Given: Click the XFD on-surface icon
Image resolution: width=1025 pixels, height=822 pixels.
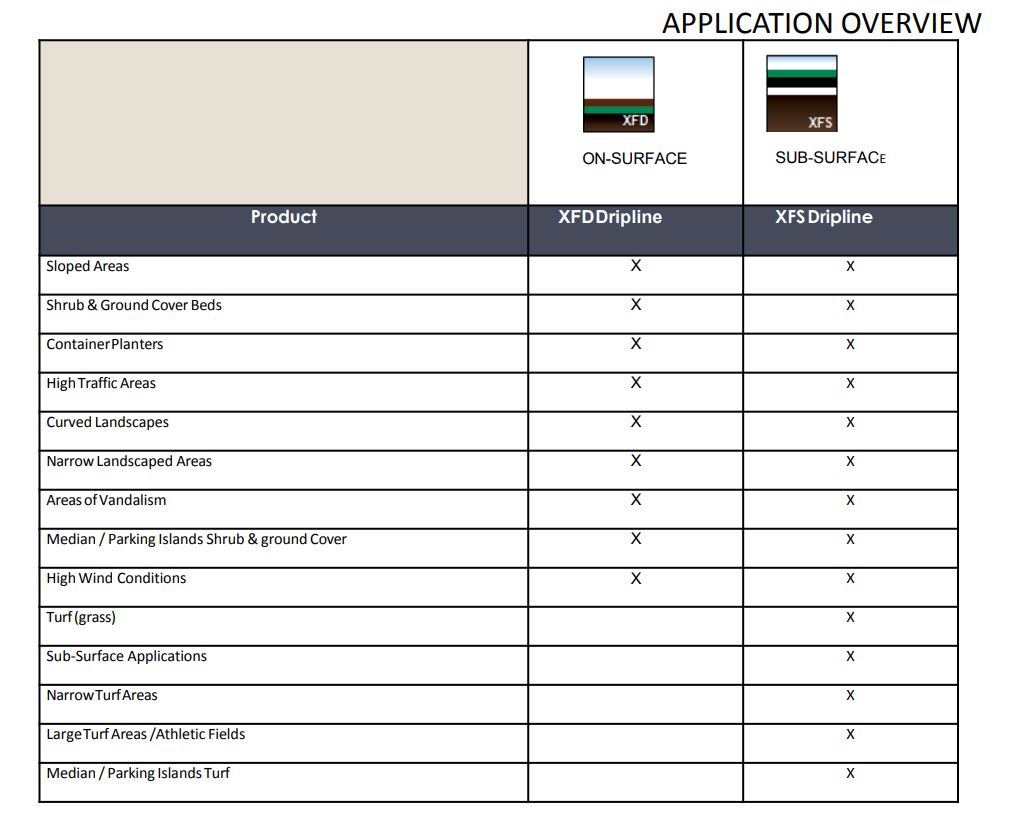Looking at the screenshot, I should (x=618, y=95).
